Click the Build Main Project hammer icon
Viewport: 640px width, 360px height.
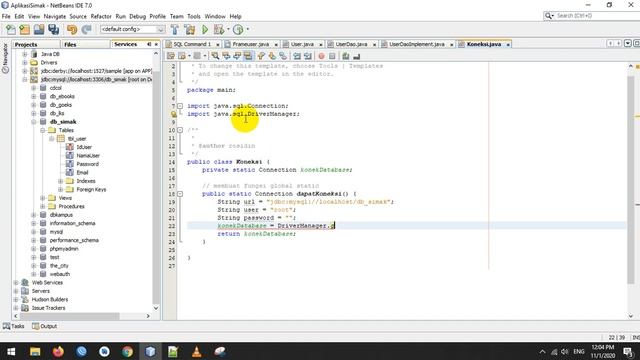click(x=174, y=29)
